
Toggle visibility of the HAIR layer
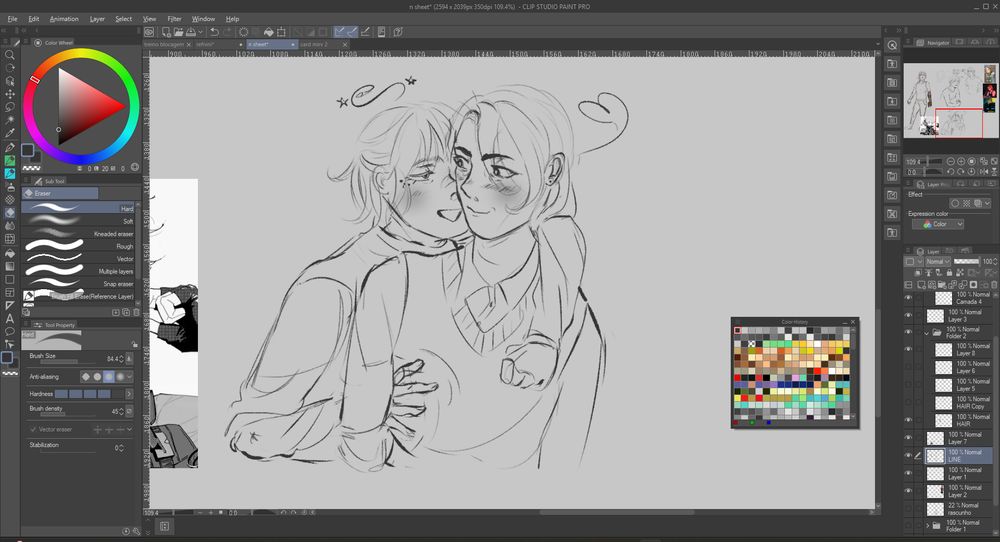point(908,420)
